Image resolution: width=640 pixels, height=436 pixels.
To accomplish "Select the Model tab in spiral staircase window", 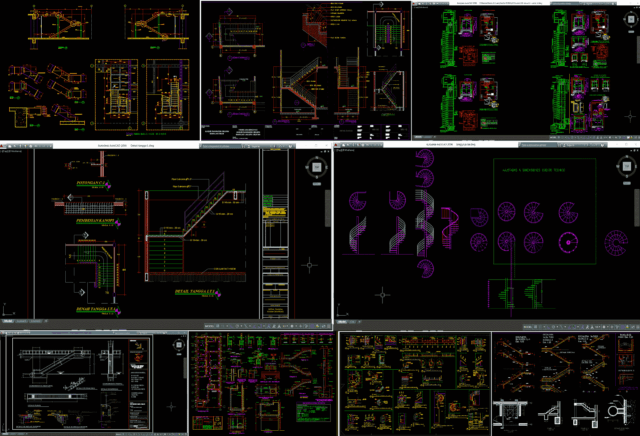I will pos(343,323).
